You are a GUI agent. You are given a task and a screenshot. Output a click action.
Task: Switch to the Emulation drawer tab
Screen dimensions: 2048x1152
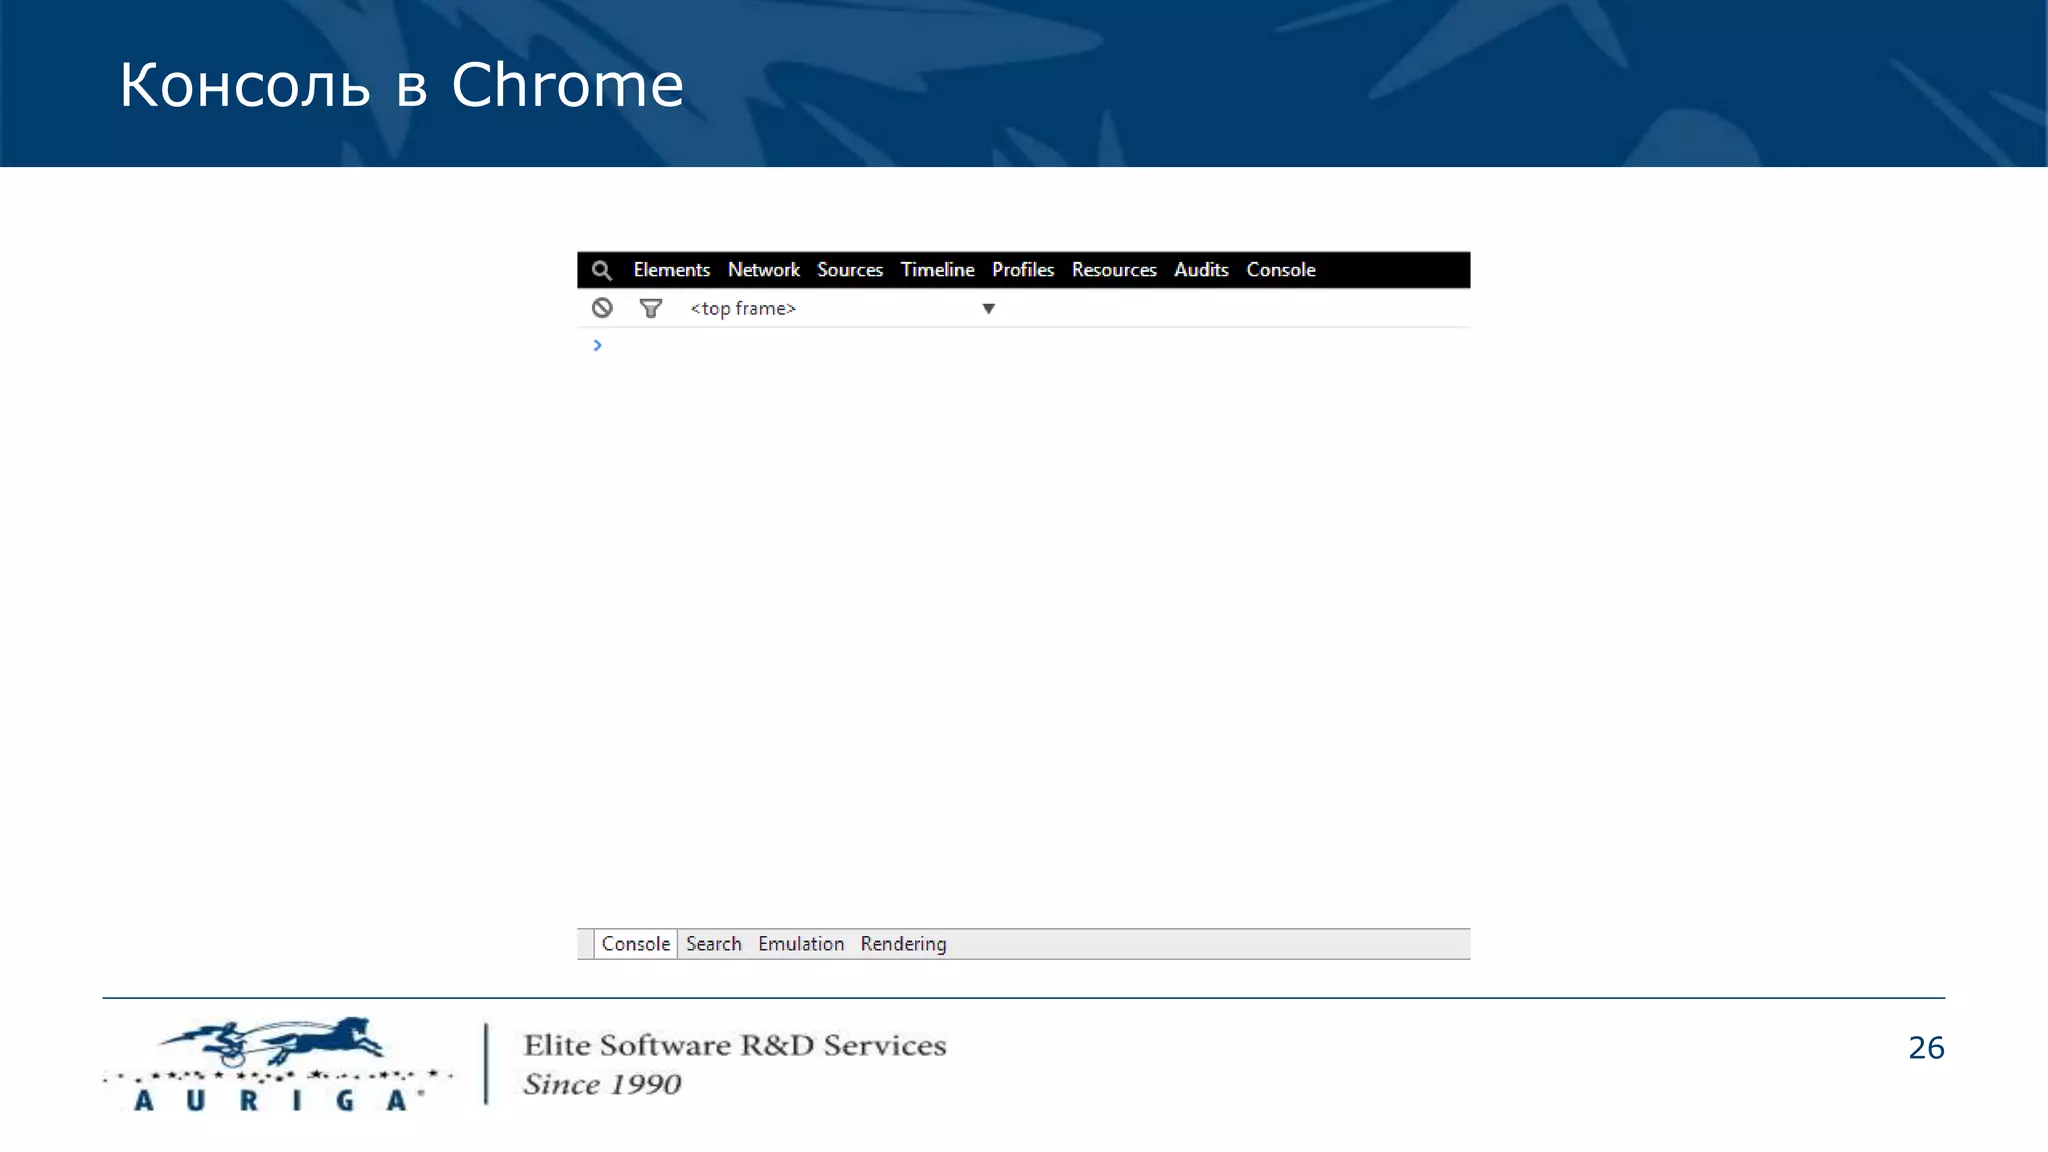(800, 944)
